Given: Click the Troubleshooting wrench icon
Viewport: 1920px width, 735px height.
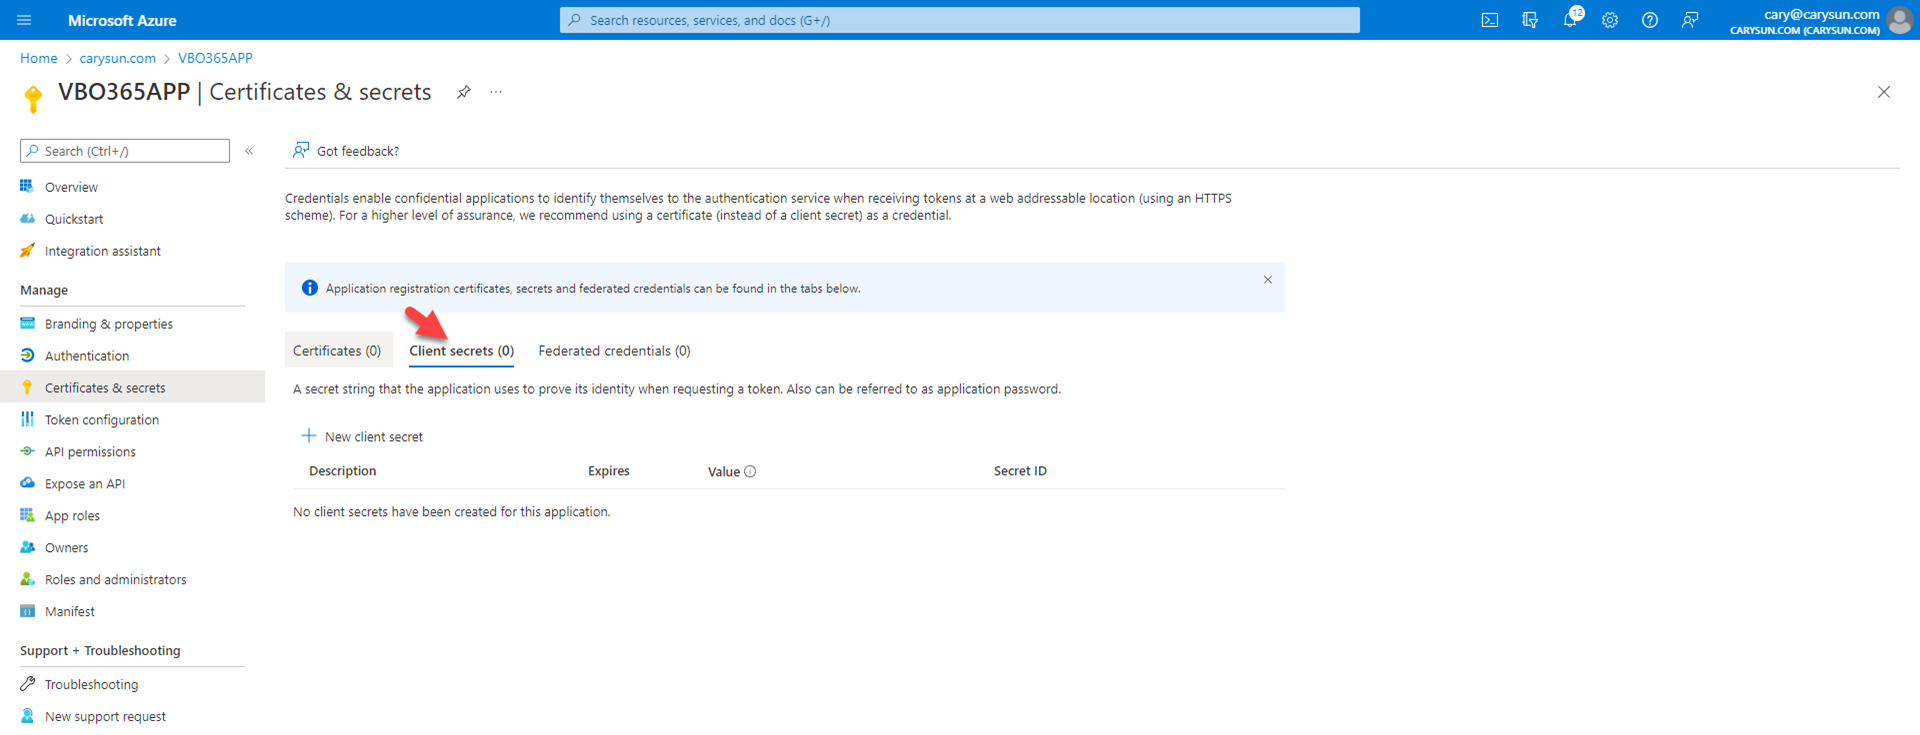Looking at the screenshot, I should tap(27, 685).
